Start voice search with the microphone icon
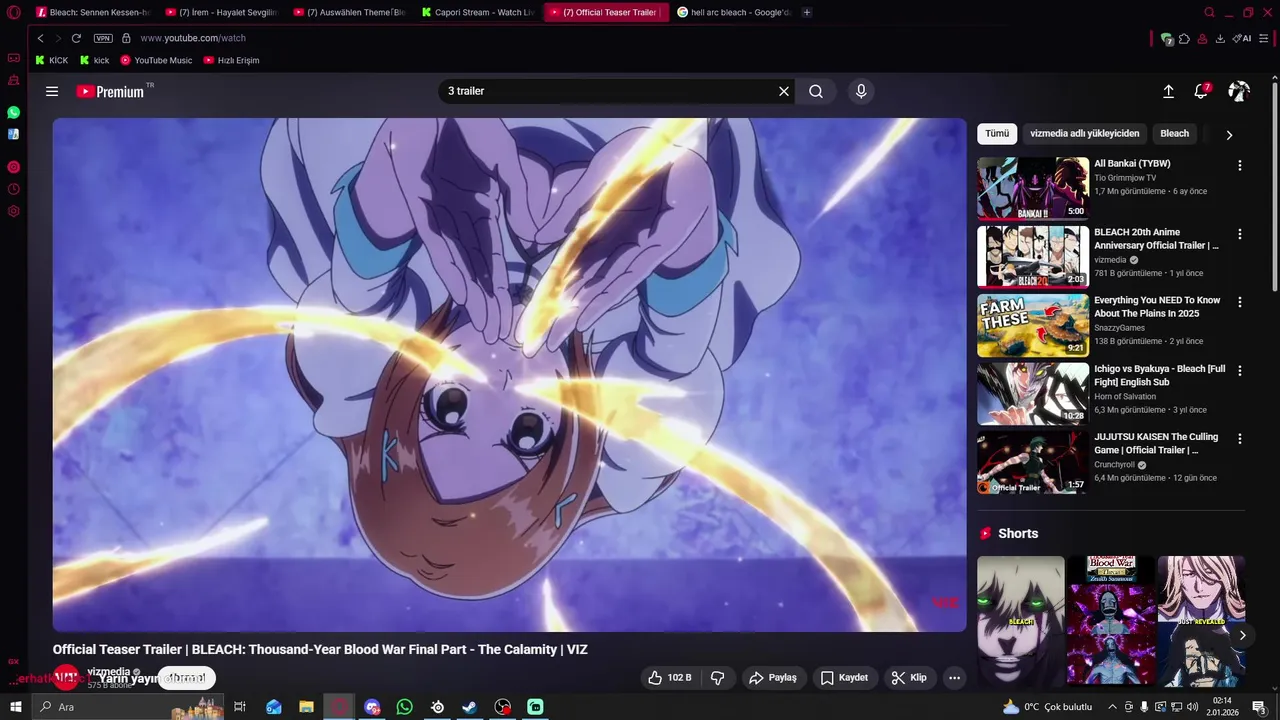The height and width of the screenshot is (720, 1280). click(861, 91)
